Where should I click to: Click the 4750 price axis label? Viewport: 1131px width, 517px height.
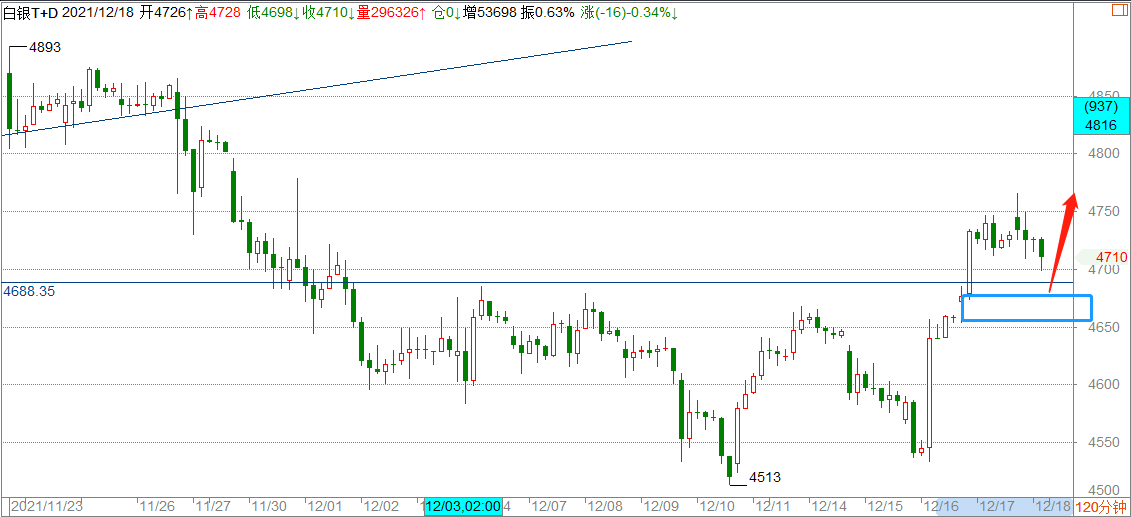click(x=1104, y=211)
